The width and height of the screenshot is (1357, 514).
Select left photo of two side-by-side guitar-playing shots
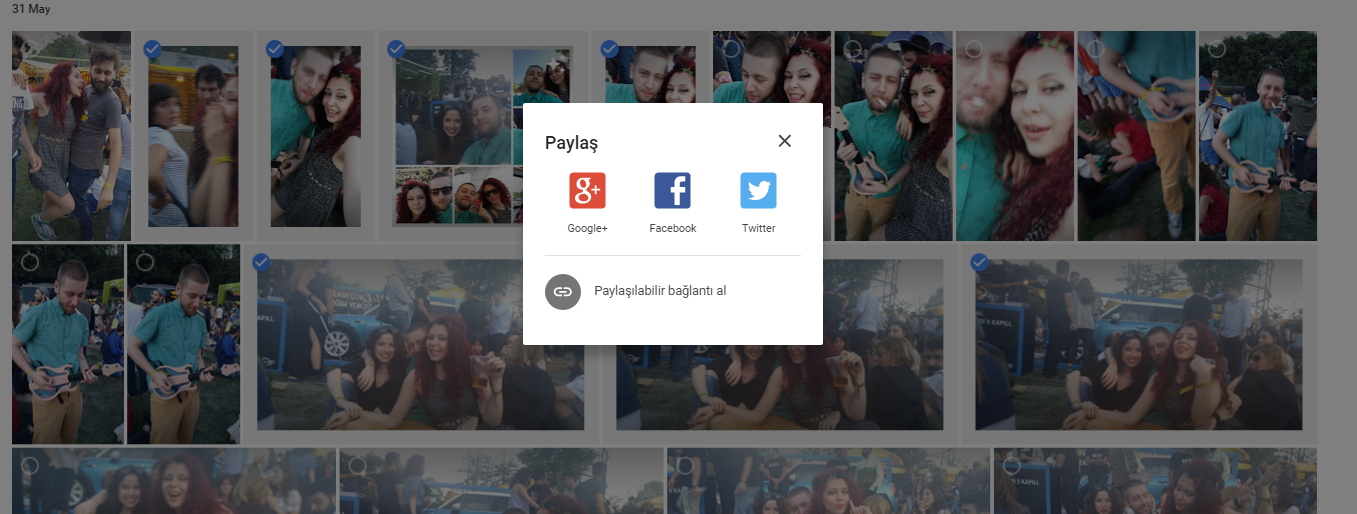(x=30, y=262)
